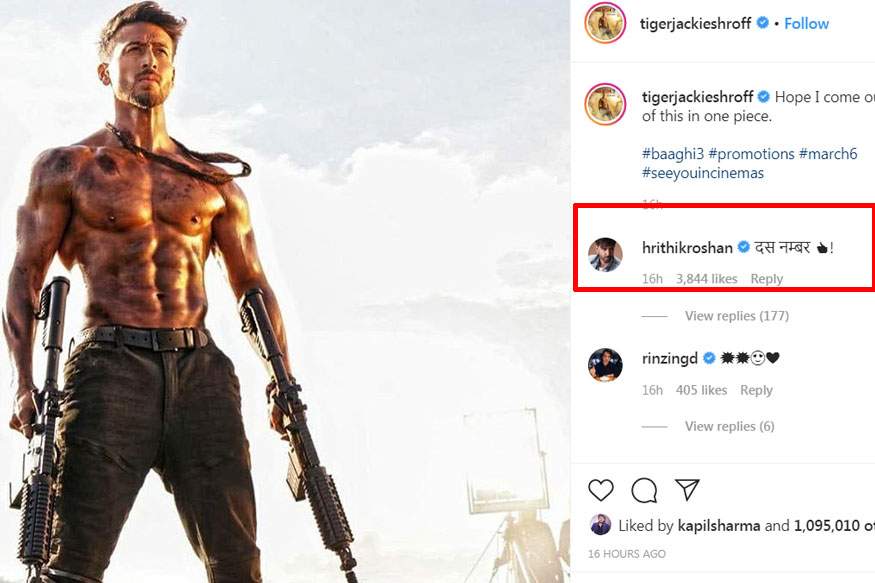Open the #promotions hashtag
Viewport: 875px width, 583px height.
point(751,154)
